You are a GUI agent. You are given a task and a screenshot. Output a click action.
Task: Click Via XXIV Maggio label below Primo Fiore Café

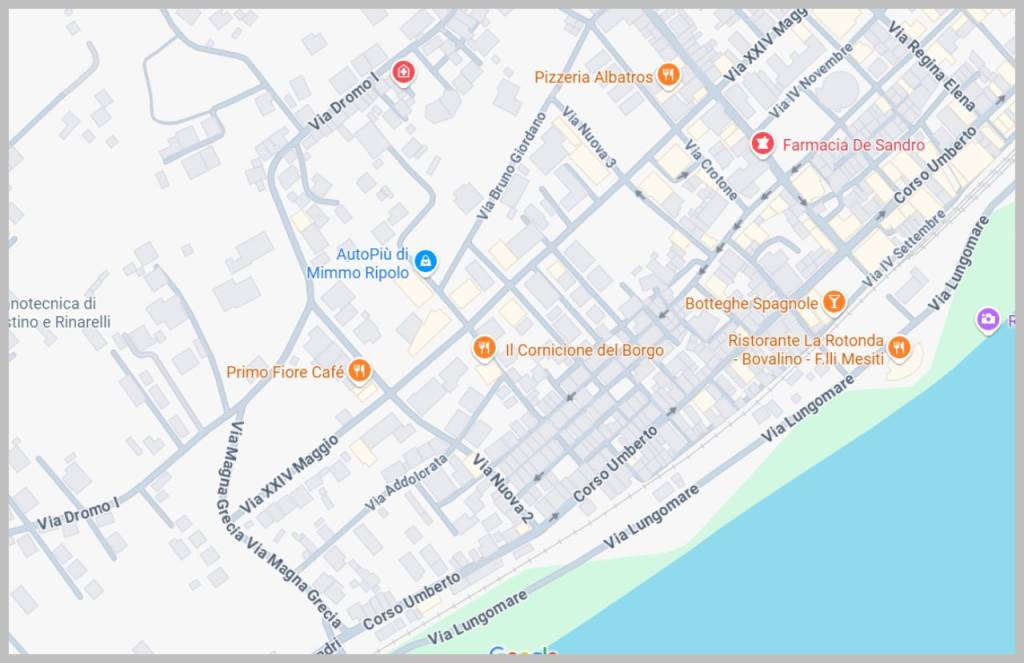[289, 474]
